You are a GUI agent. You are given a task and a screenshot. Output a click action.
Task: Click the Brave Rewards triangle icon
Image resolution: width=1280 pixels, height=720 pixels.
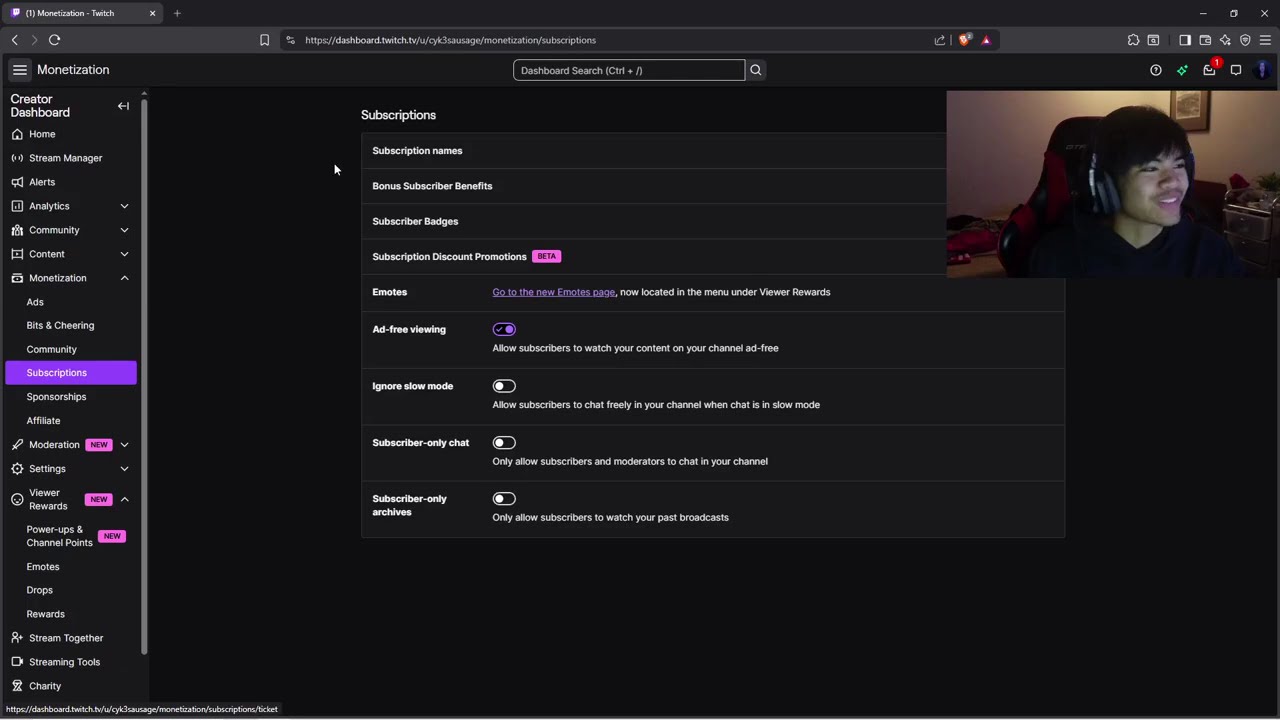click(986, 40)
